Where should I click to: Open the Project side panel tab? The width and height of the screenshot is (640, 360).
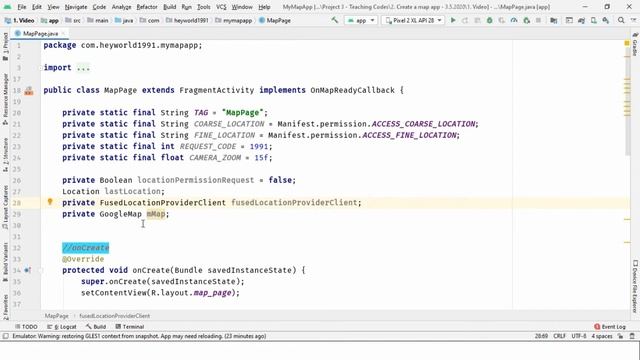tap(5, 46)
